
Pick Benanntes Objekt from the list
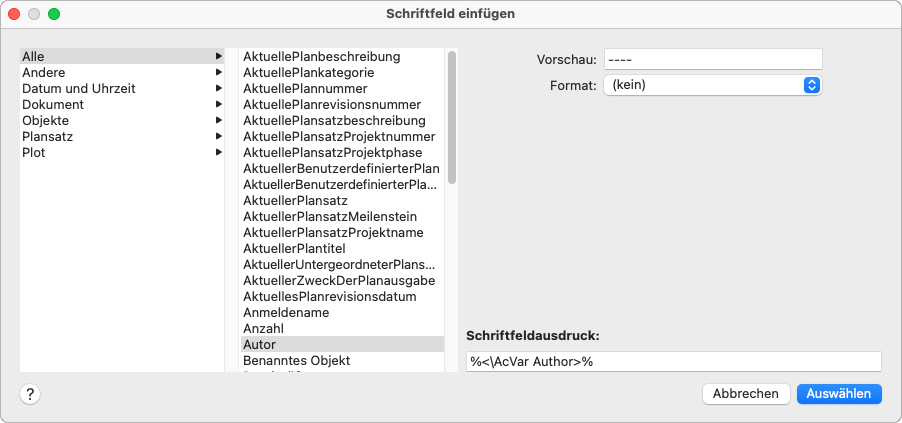coord(297,360)
